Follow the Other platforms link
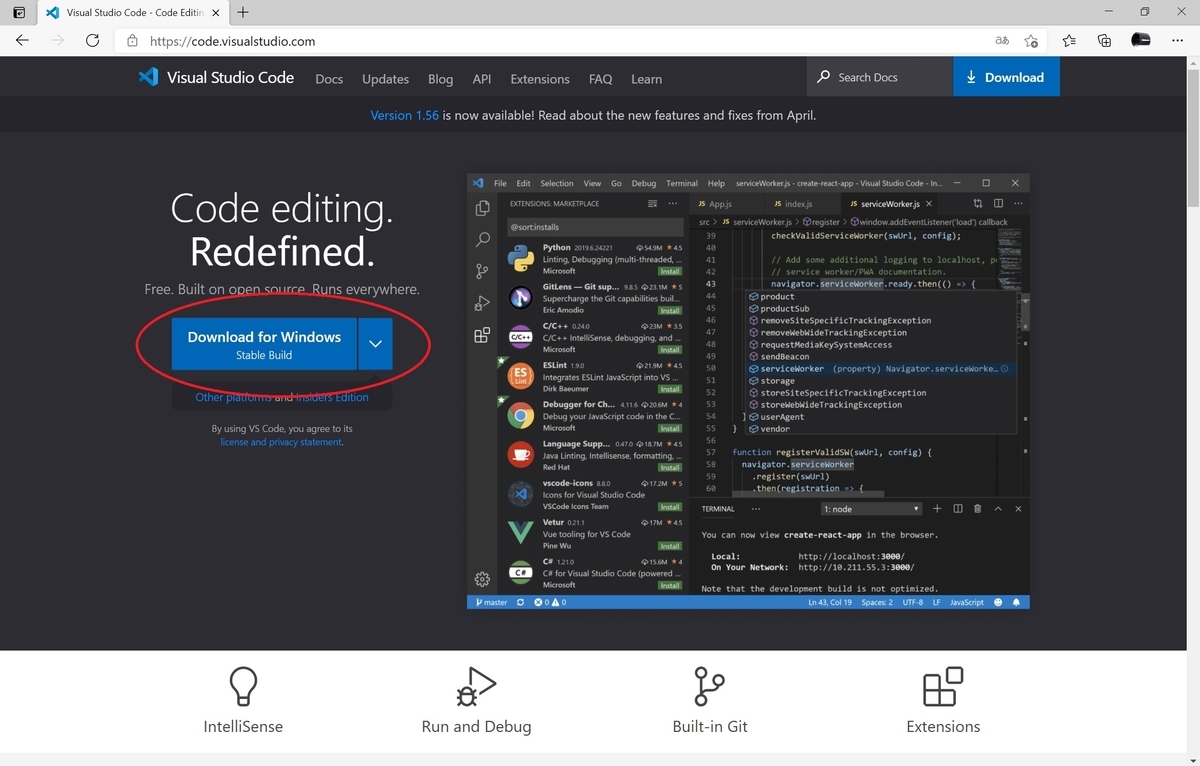 tap(233, 397)
